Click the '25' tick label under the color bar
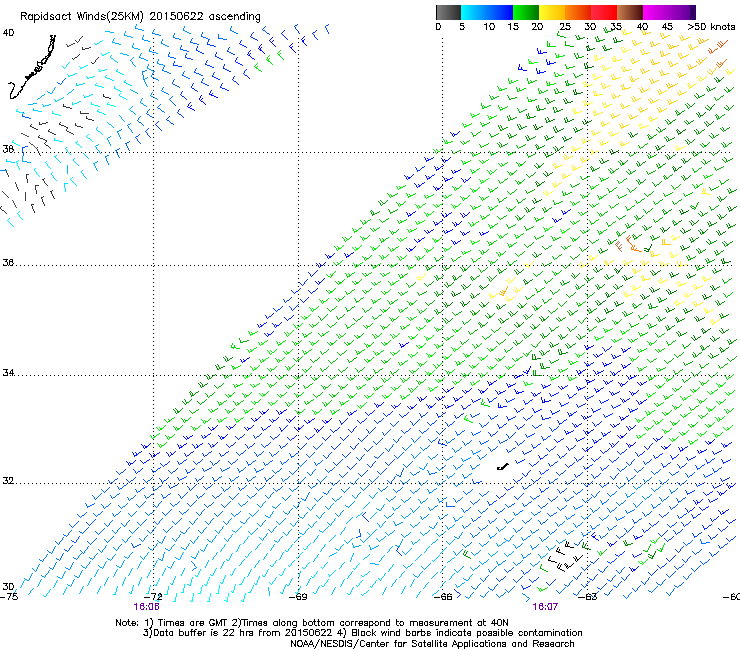 (x=564, y=26)
